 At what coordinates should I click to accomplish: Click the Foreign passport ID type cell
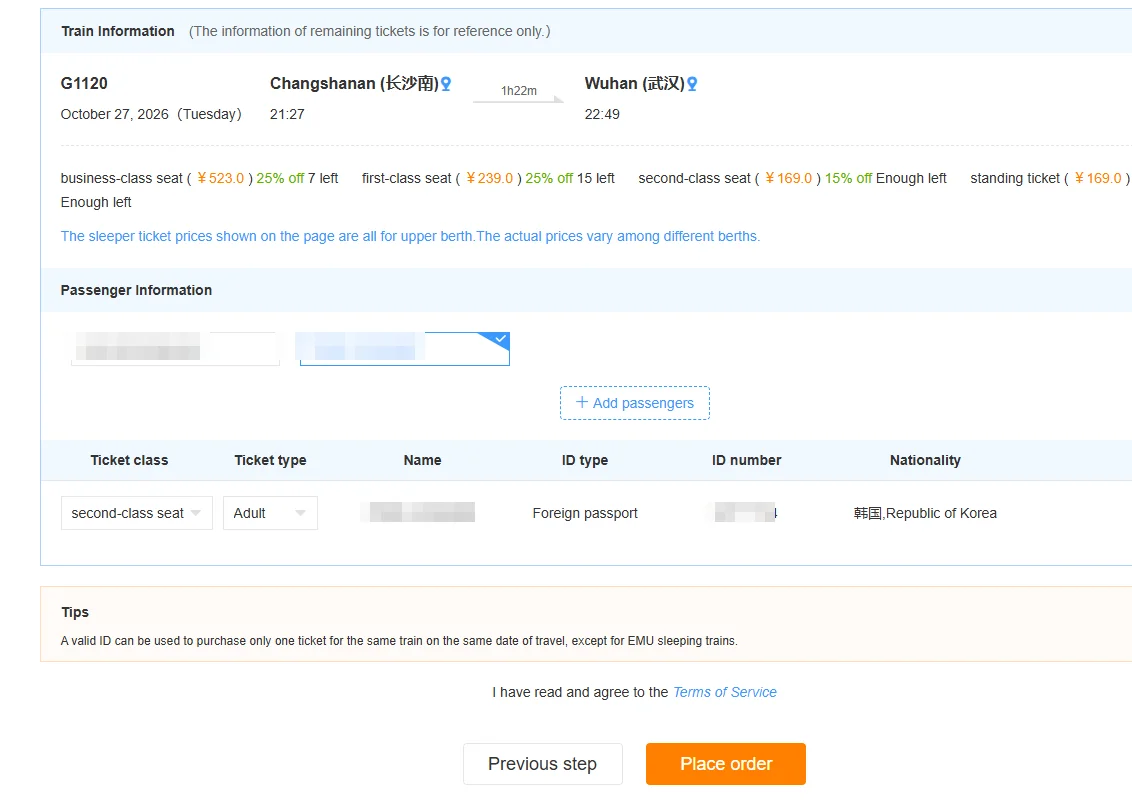coord(585,513)
